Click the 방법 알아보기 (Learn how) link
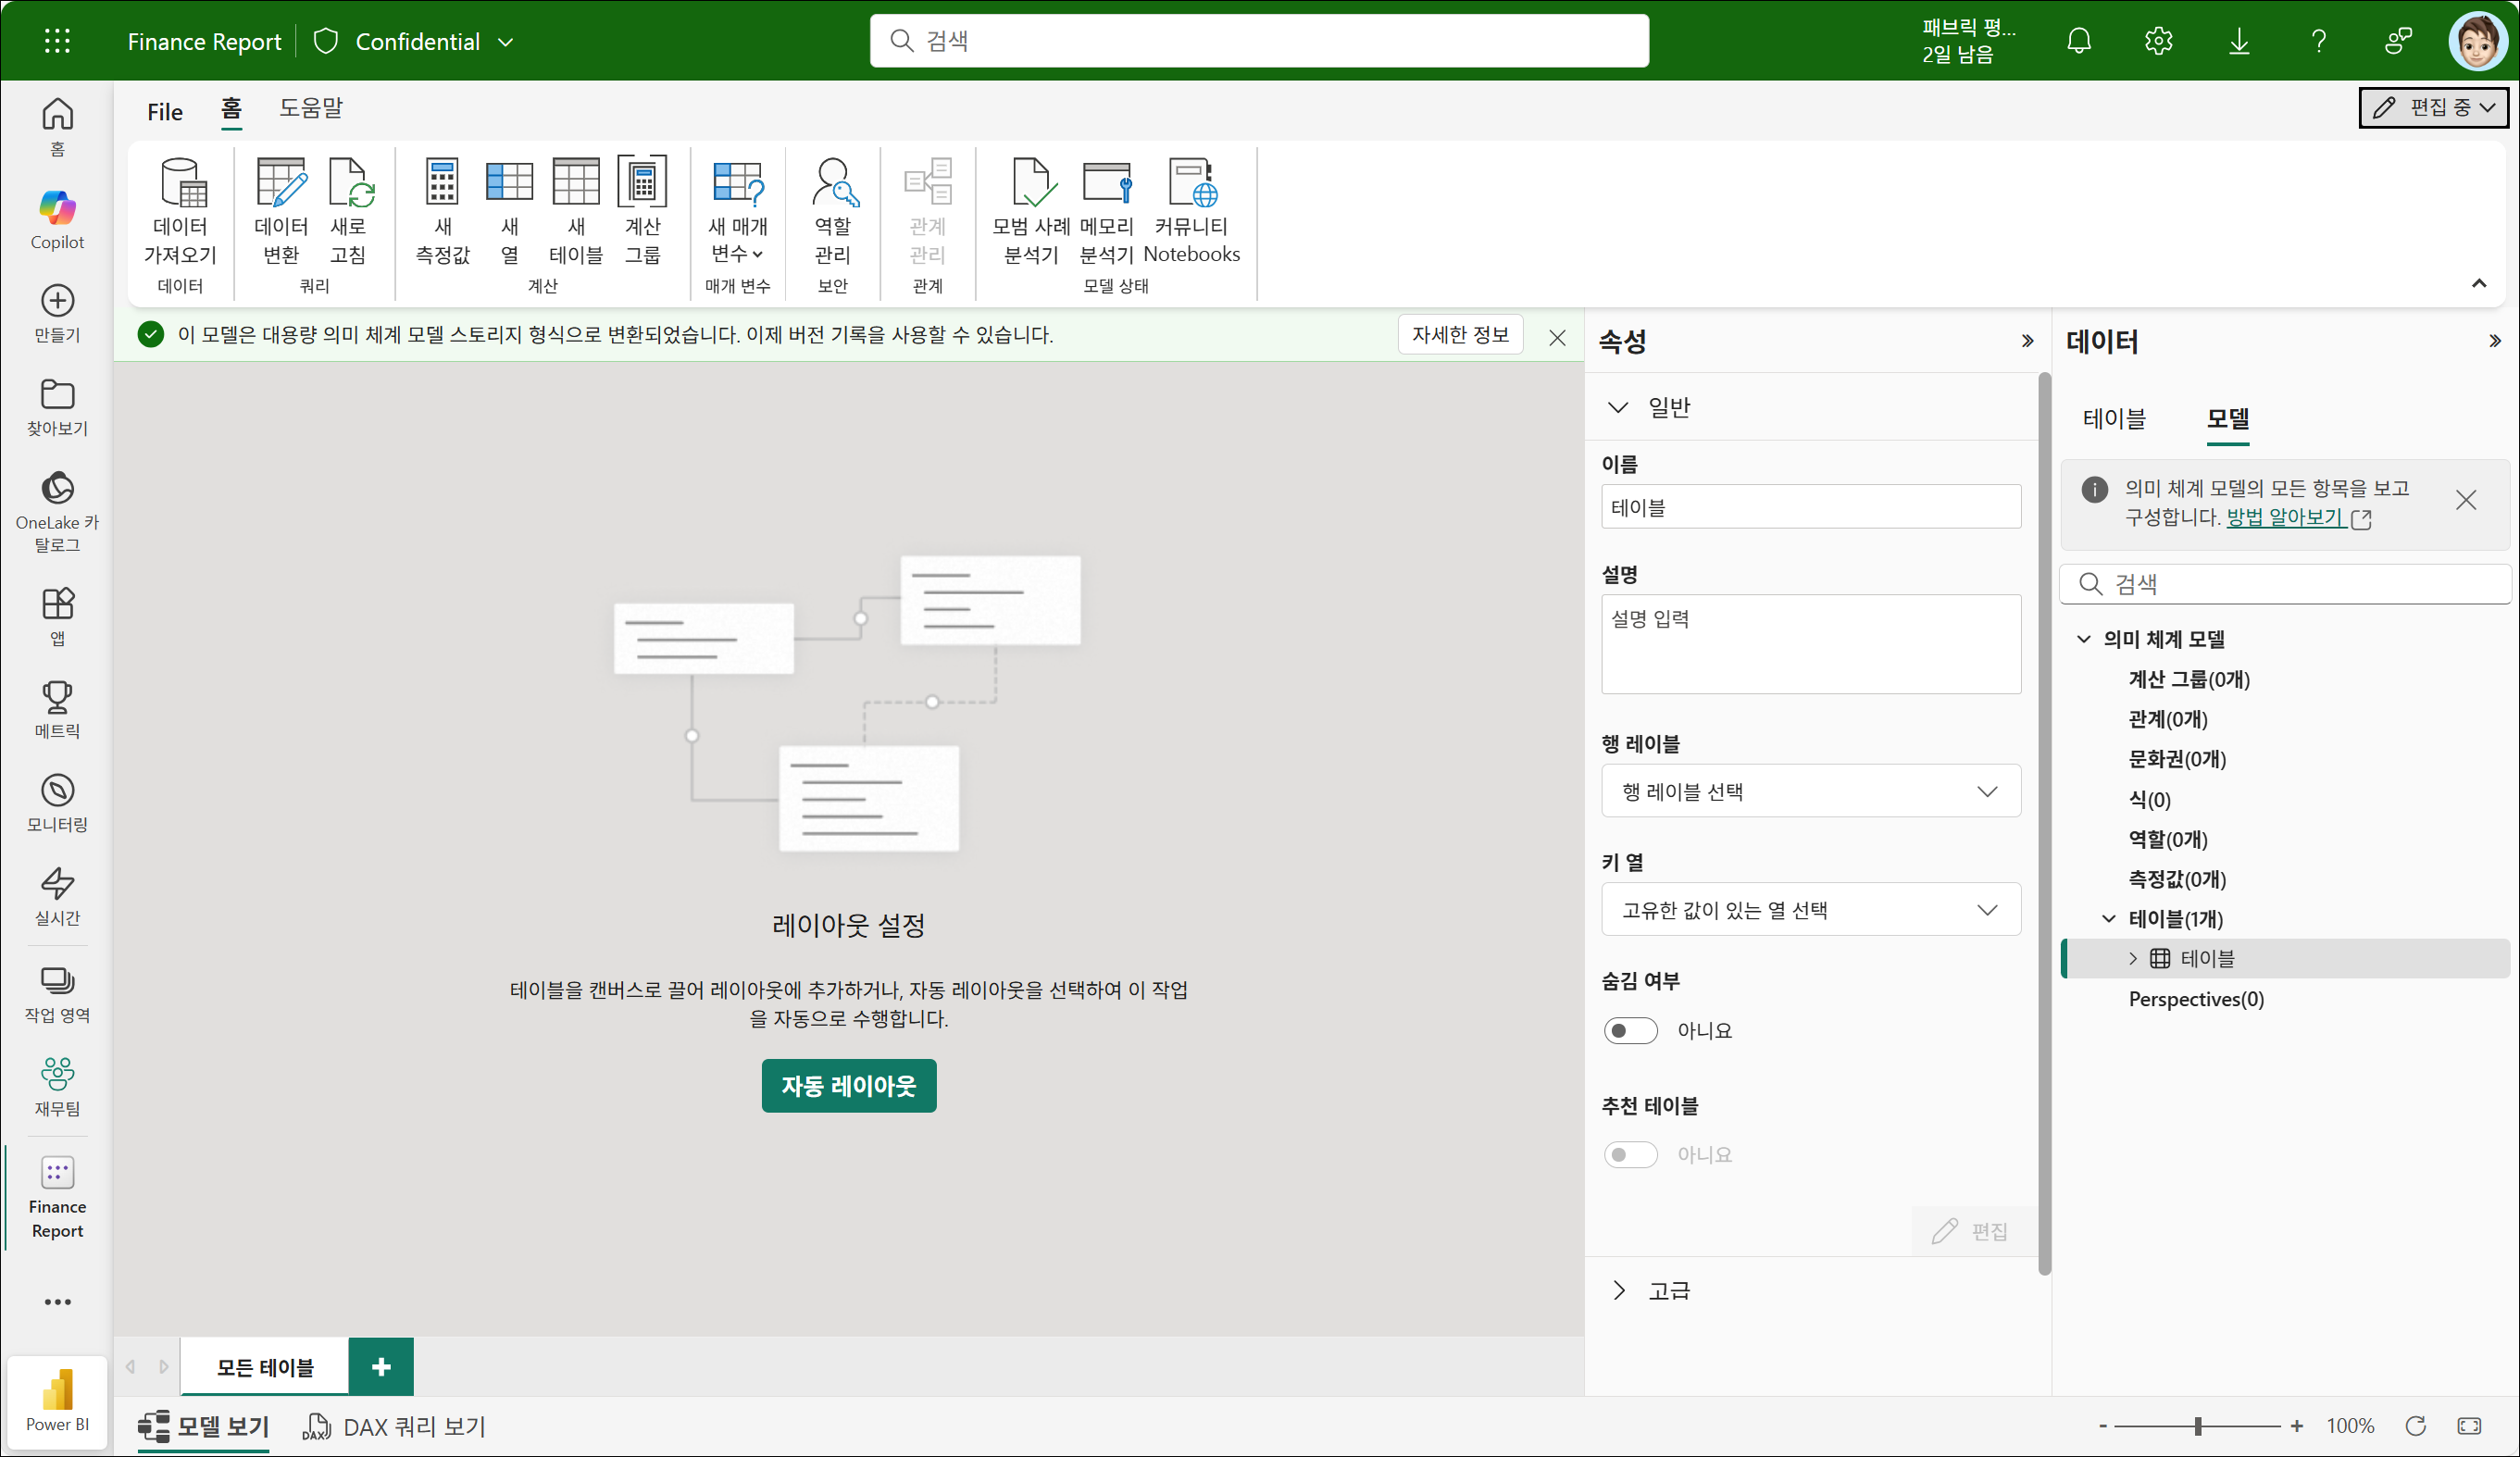This screenshot has width=2520, height=1457. (2284, 517)
